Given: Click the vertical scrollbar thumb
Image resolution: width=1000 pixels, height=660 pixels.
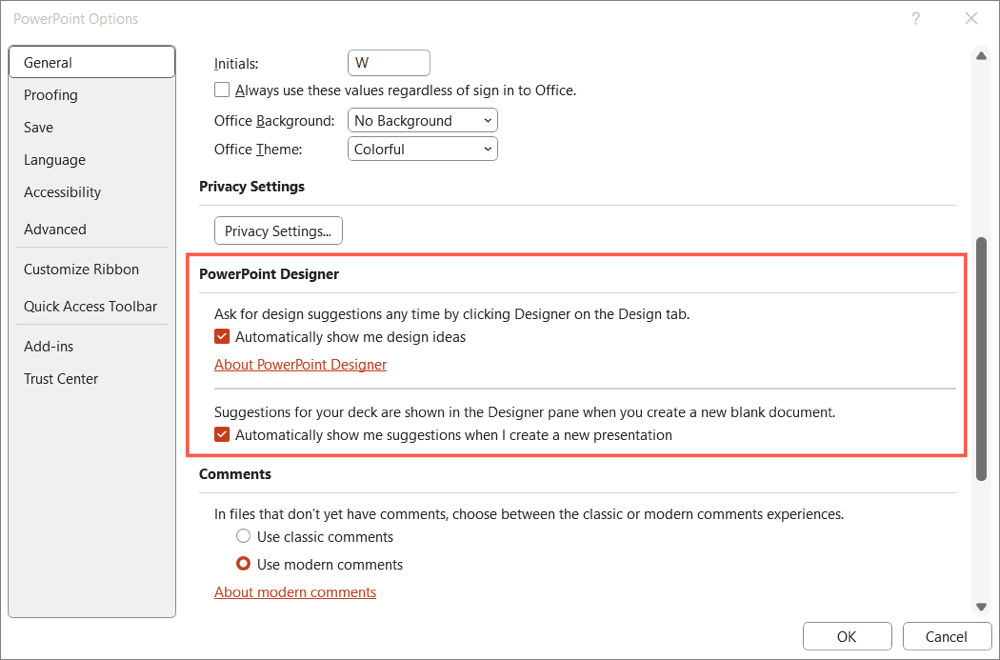Looking at the screenshot, I should [981, 360].
